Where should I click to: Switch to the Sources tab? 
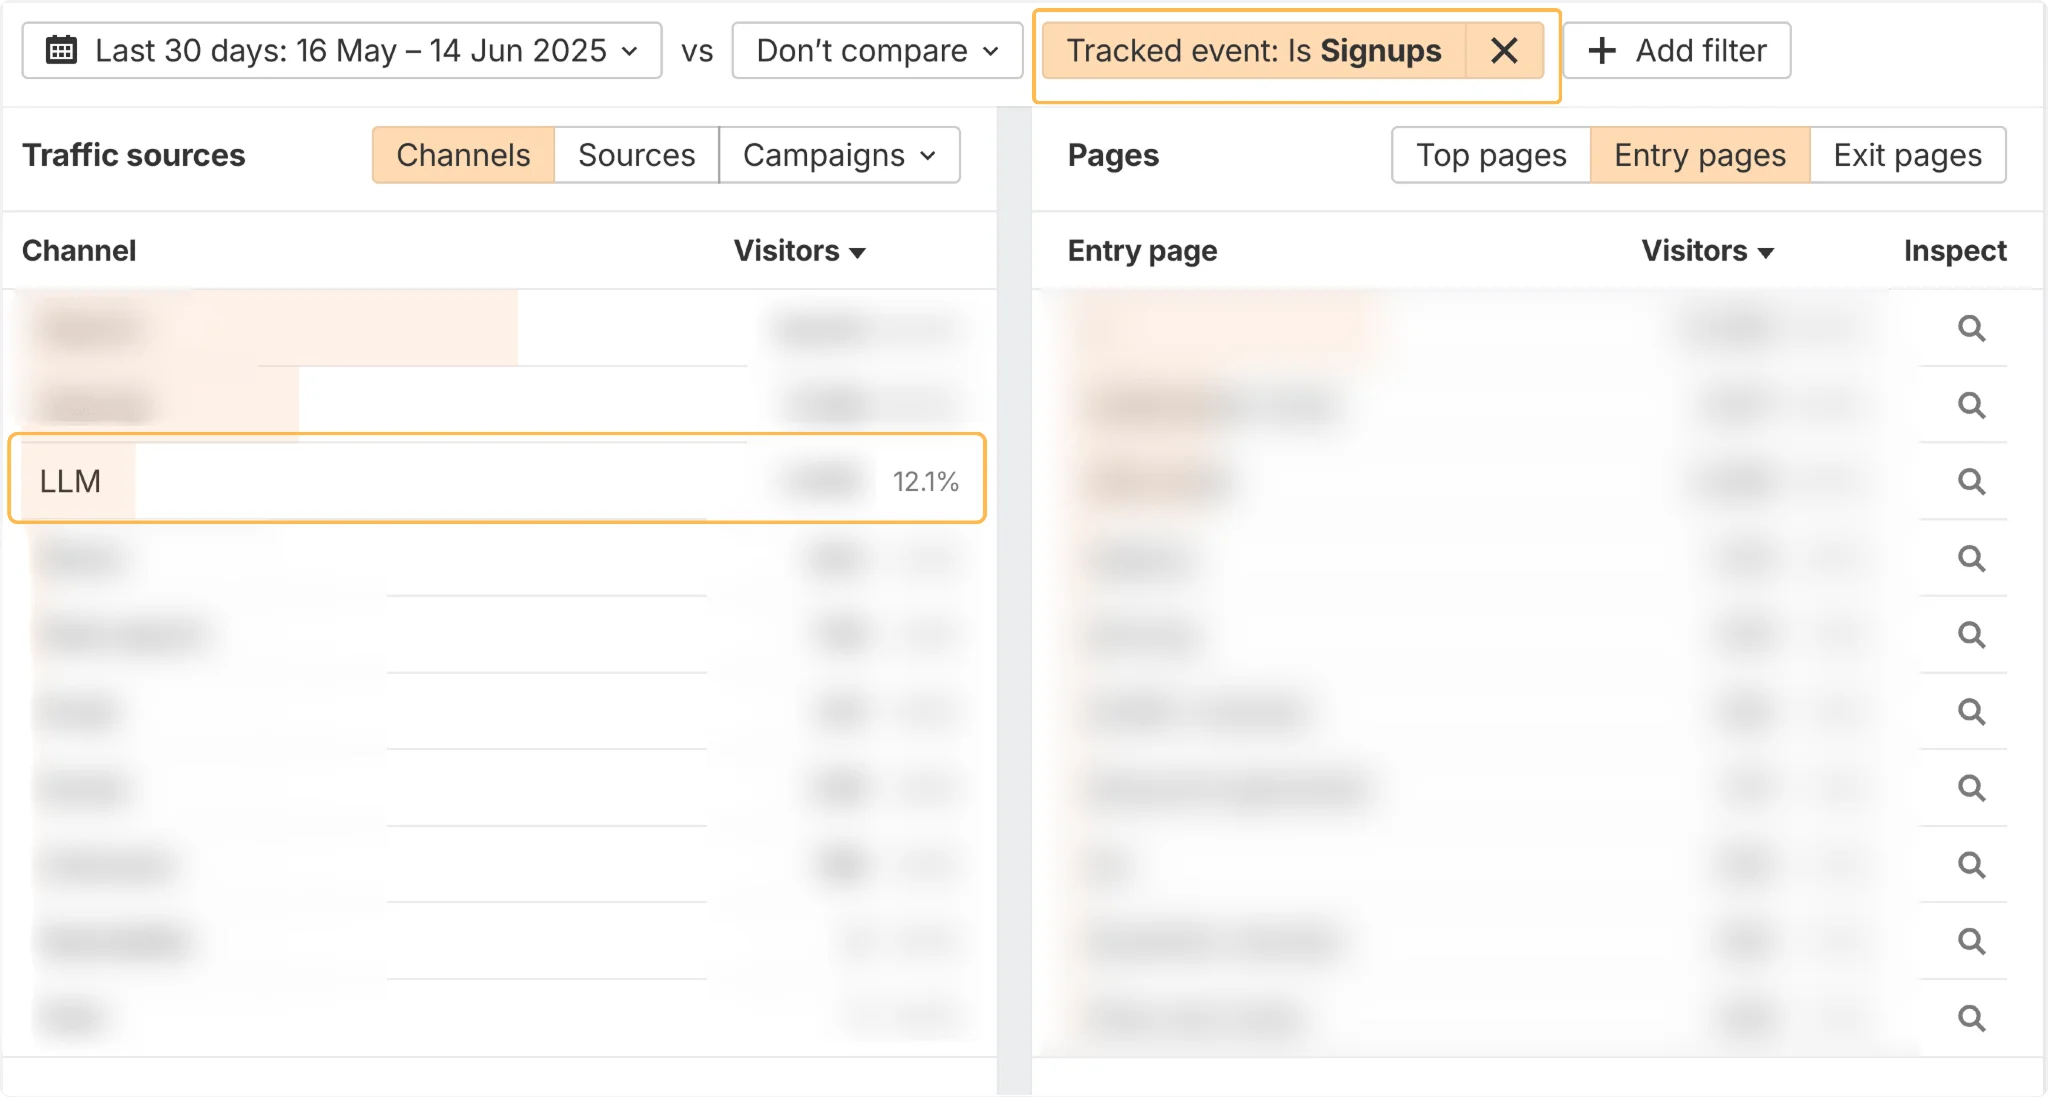[636, 155]
